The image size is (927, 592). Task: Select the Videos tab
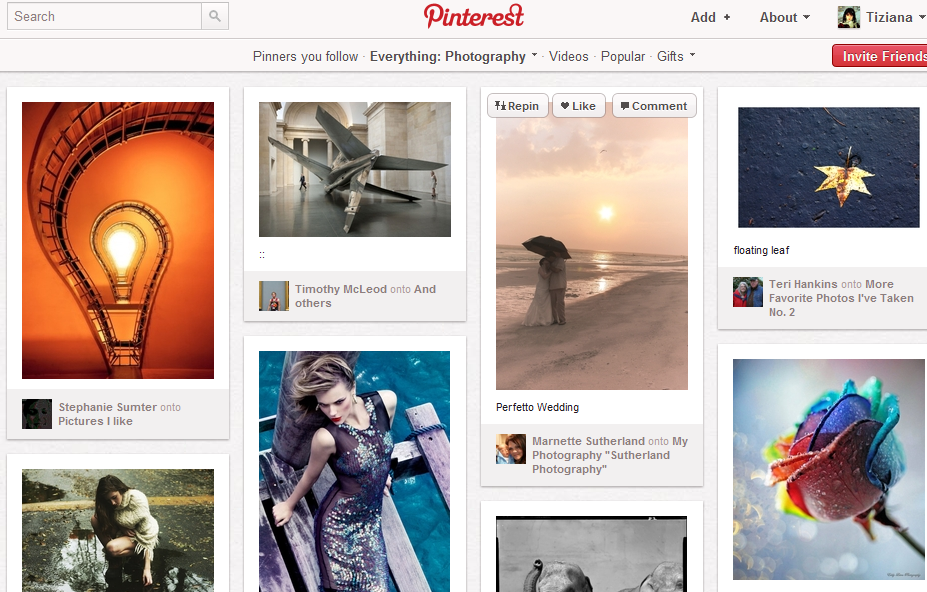568,56
